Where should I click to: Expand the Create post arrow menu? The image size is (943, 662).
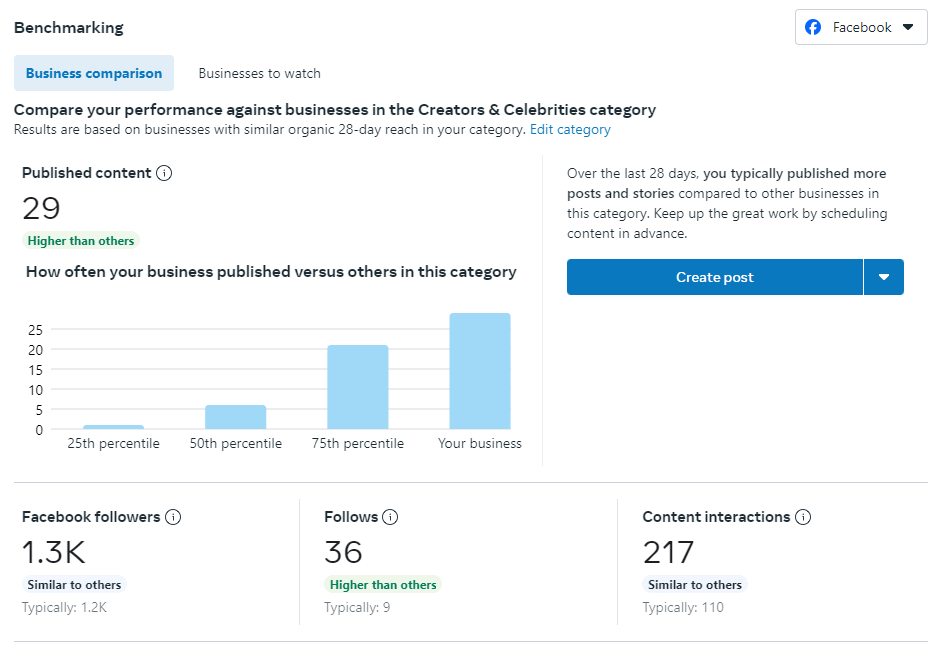click(x=884, y=277)
